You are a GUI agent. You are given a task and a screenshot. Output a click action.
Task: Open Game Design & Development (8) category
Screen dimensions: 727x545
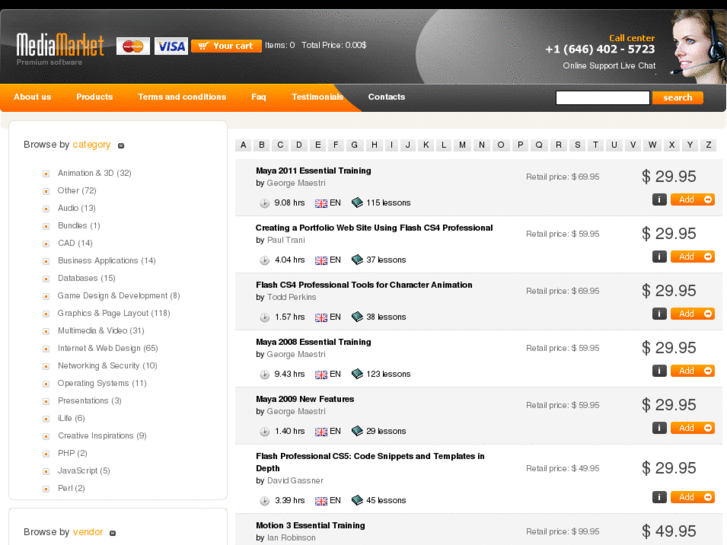tap(119, 295)
